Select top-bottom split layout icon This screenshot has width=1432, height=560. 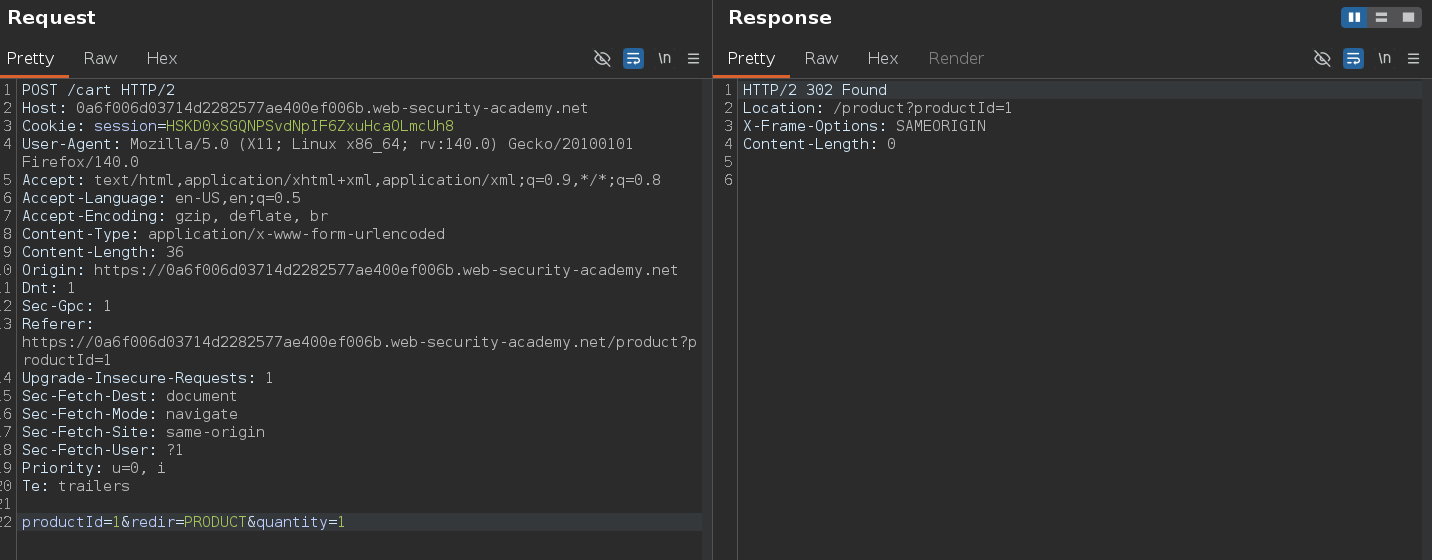click(x=1381, y=17)
